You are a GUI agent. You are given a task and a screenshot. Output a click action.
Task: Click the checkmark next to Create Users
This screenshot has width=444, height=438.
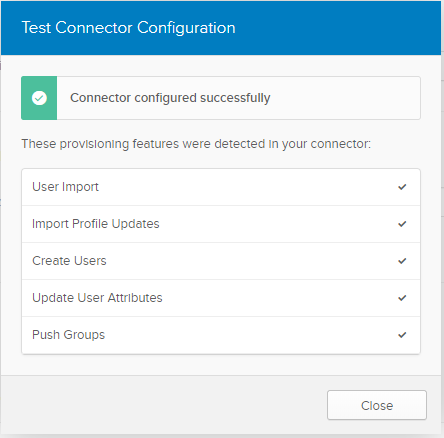(x=402, y=261)
